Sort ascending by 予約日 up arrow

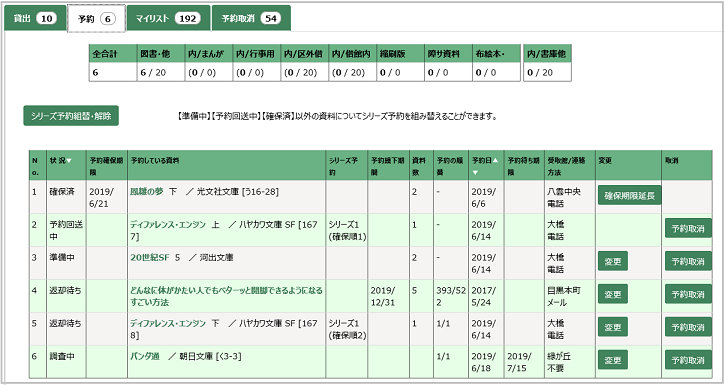[495, 161]
